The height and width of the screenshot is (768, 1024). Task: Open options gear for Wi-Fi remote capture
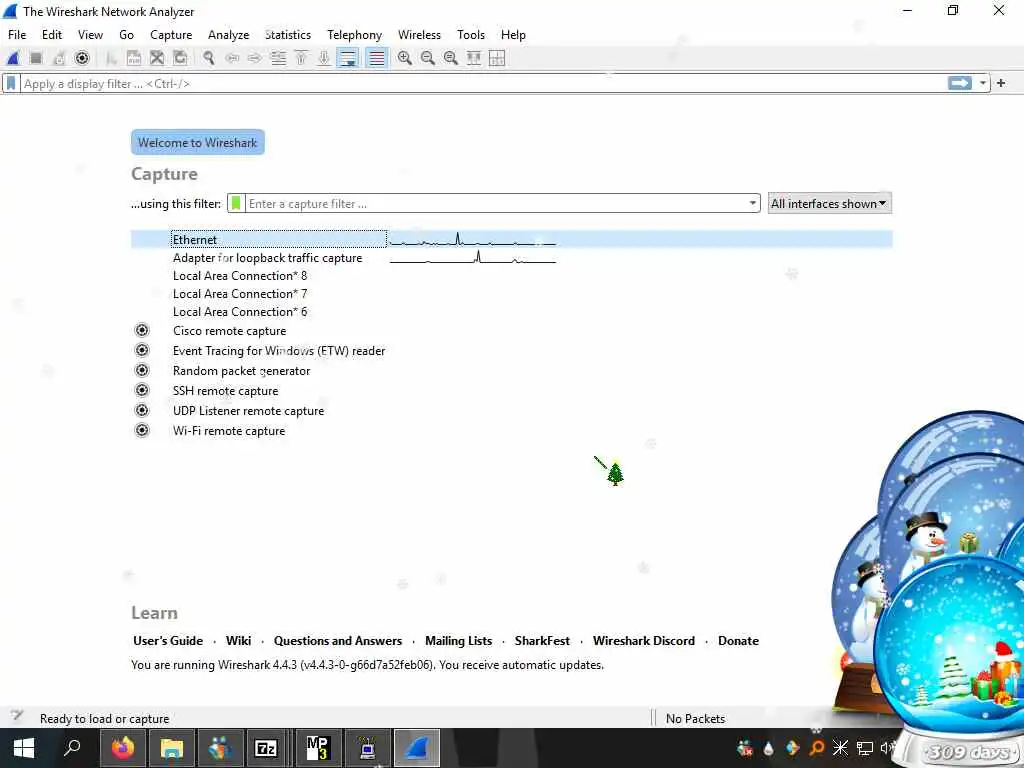[x=142, y=430]
